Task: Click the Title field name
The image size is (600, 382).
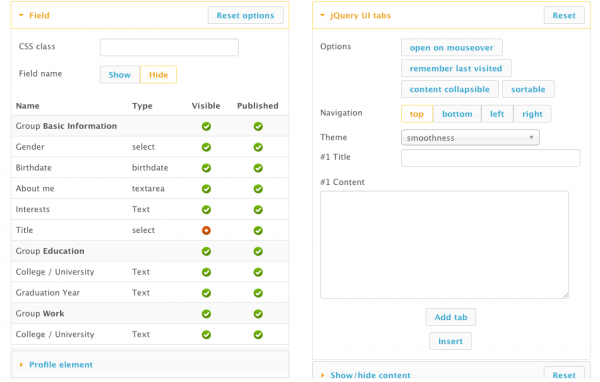Action: tap(24, 230)
